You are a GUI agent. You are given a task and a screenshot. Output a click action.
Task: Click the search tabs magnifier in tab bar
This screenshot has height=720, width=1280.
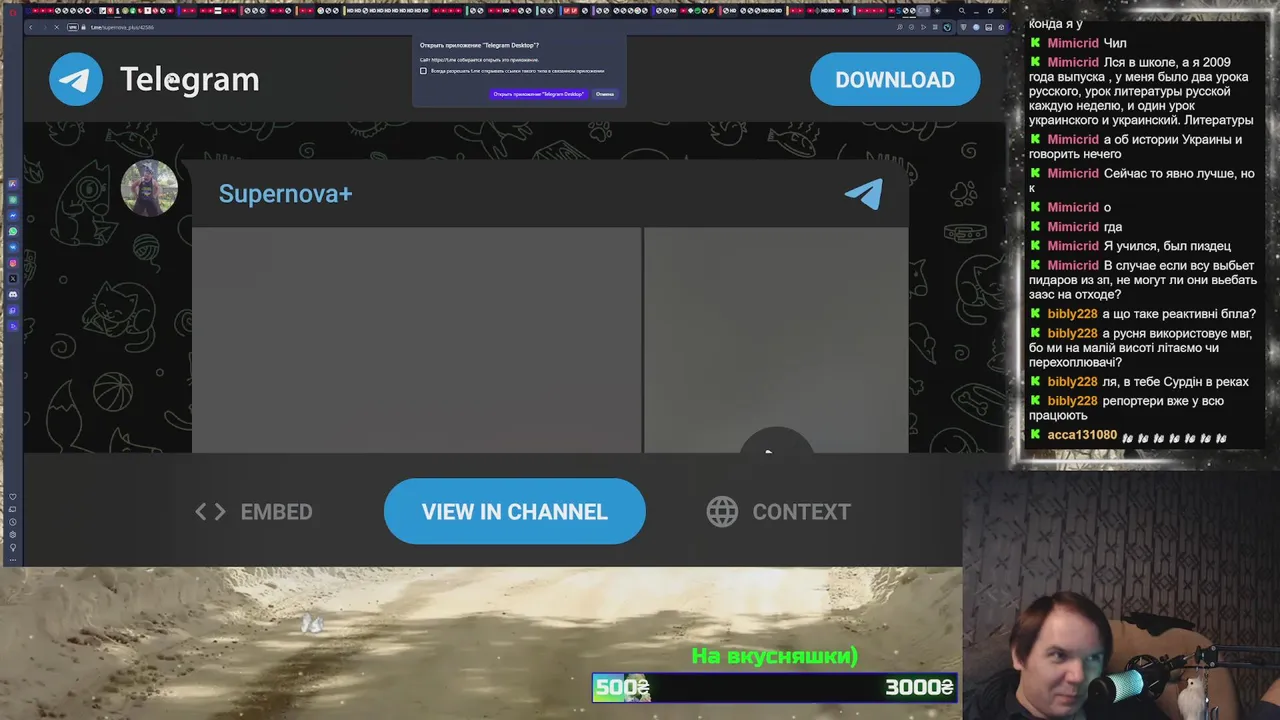962,11
